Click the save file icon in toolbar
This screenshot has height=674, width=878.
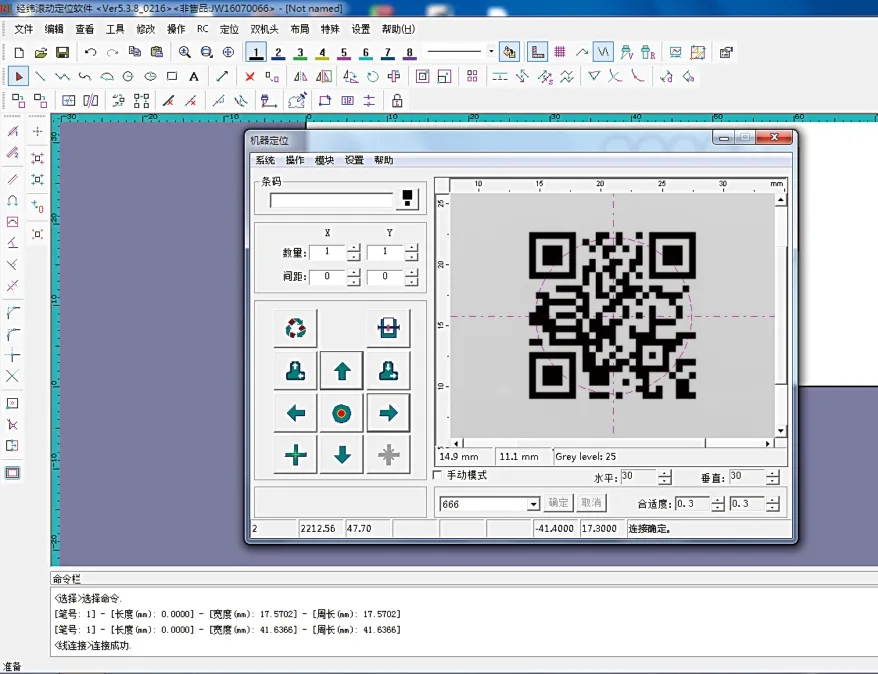click(63, 53)
